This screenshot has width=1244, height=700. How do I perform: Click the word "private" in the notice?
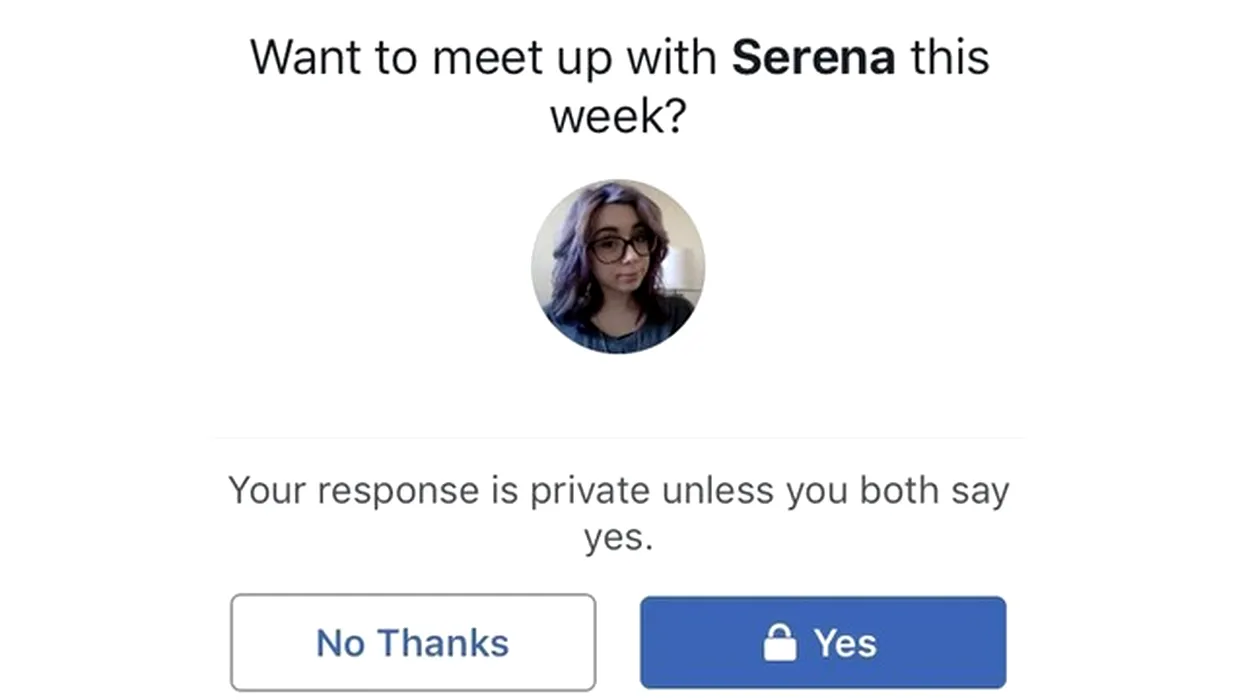tap(590, 491)
